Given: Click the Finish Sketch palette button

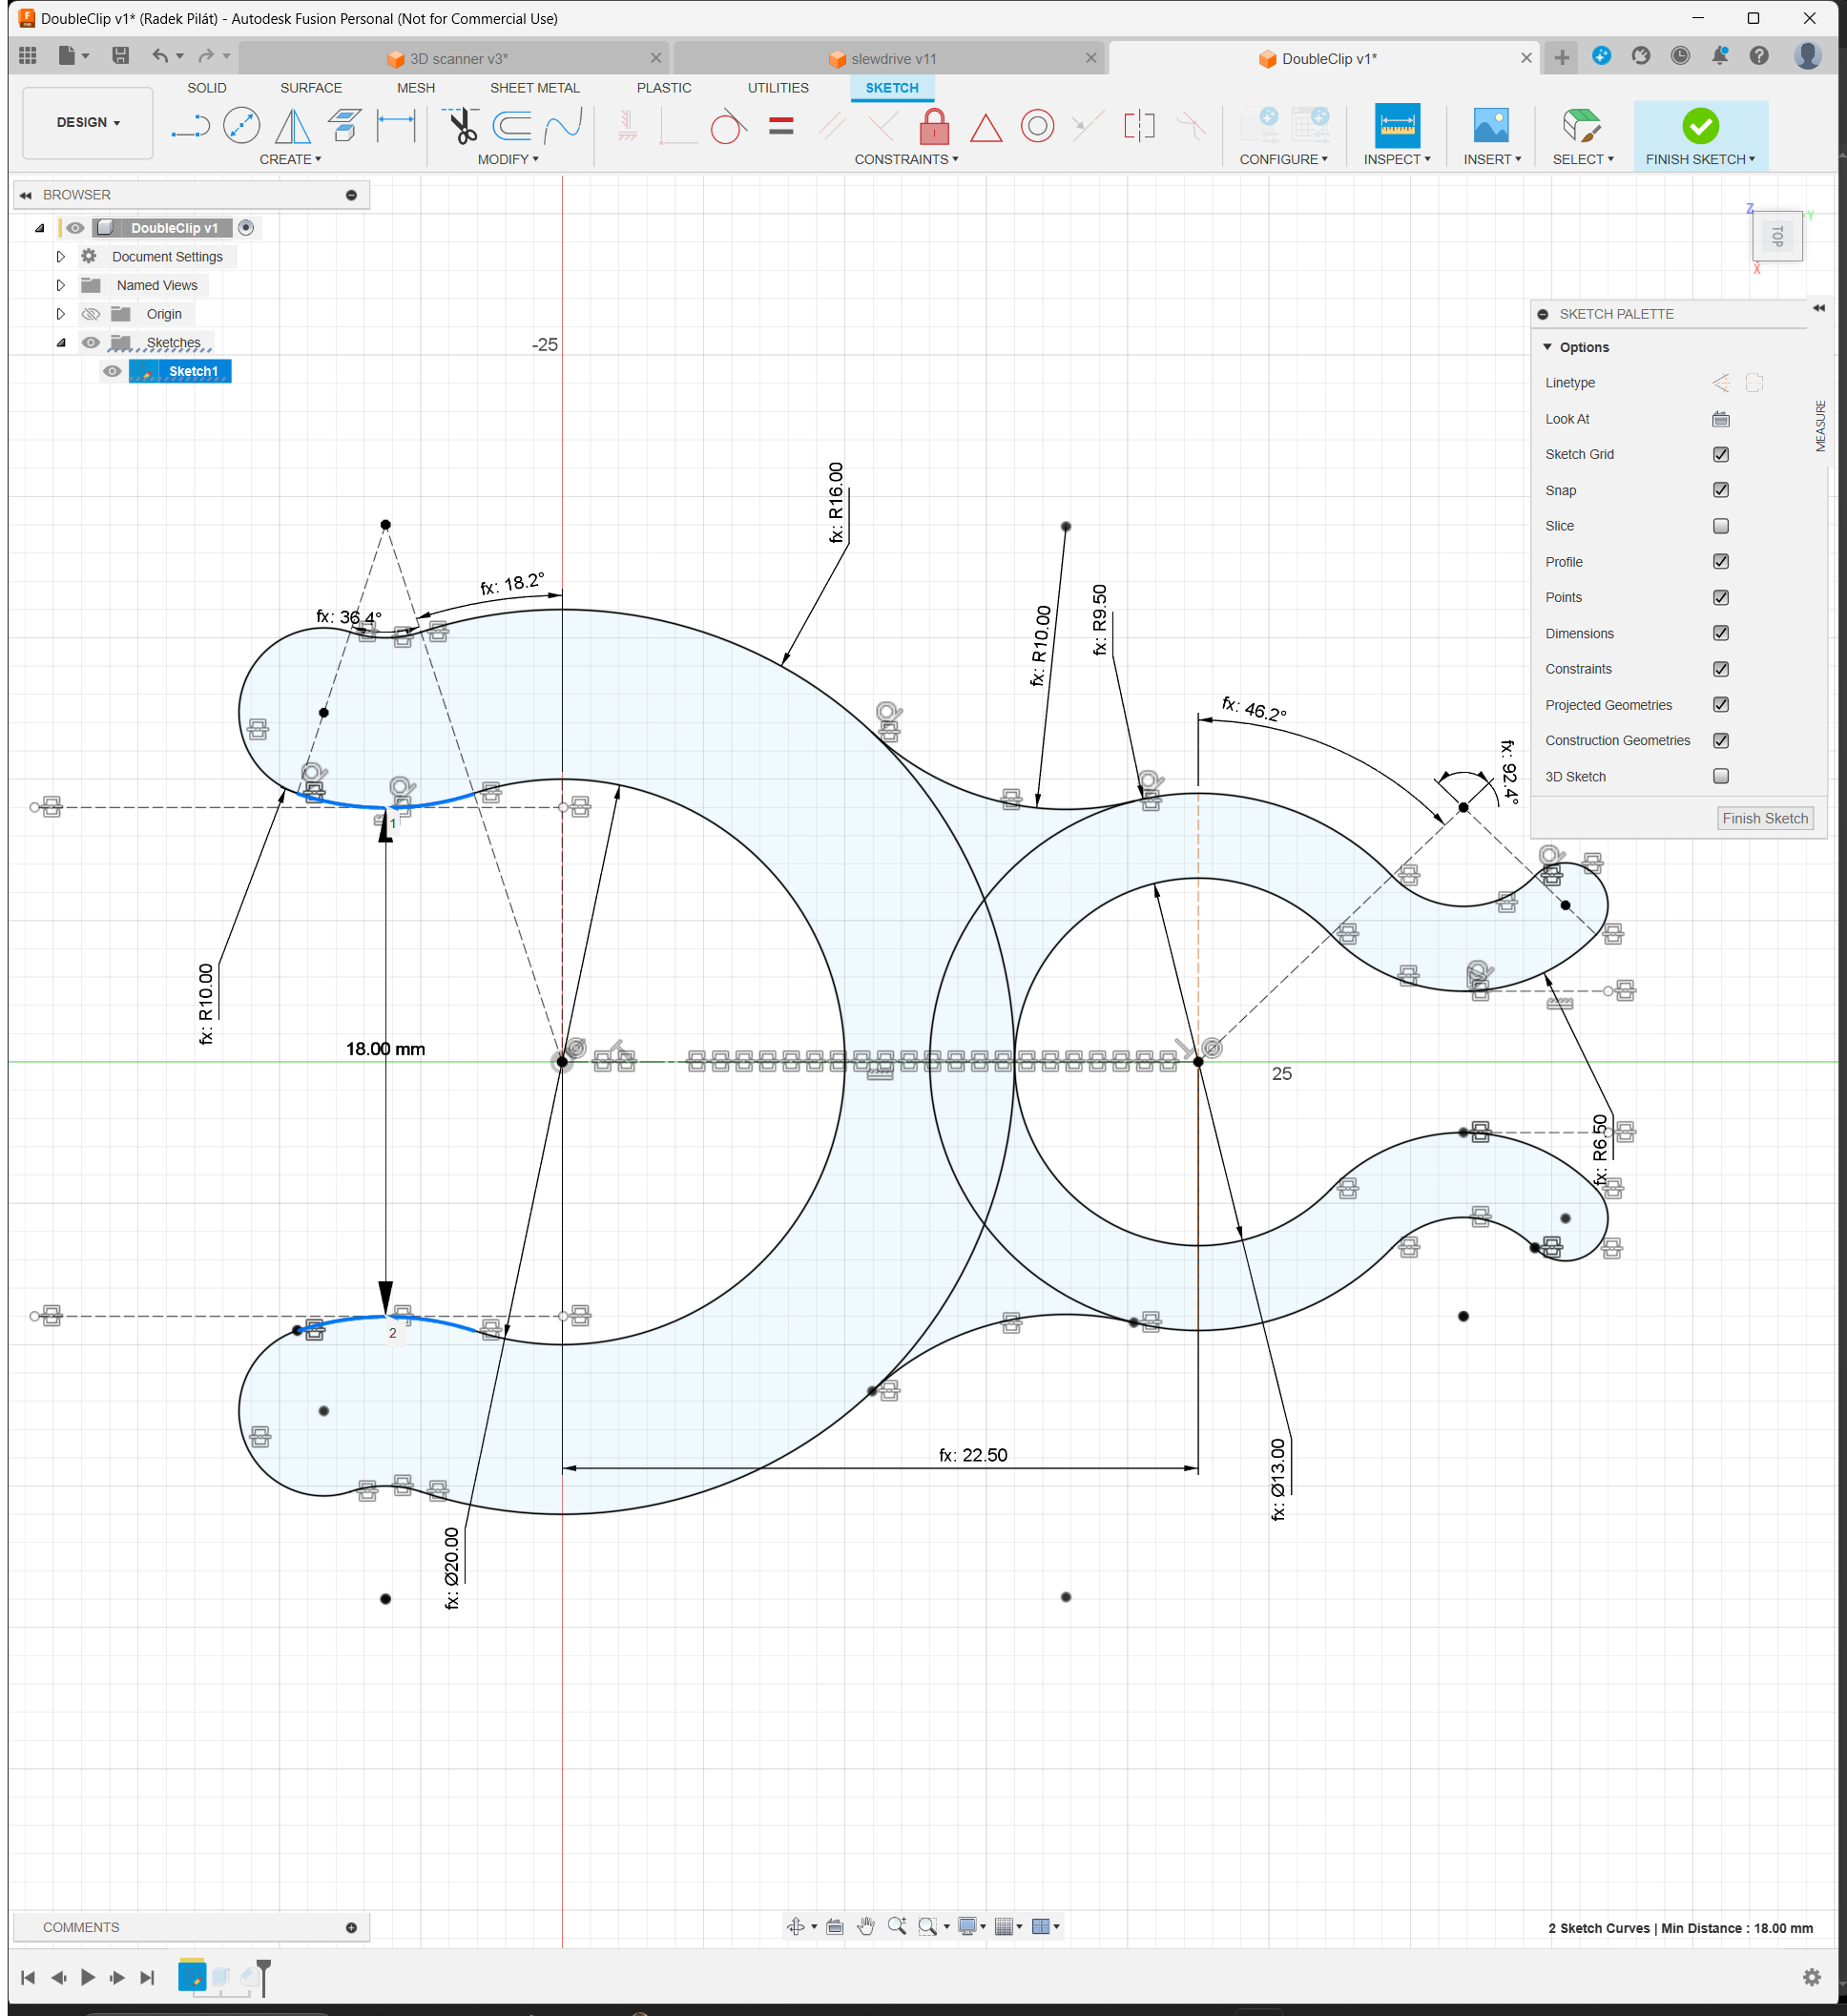Looking at the screenshot, I should pos(1765,818).
